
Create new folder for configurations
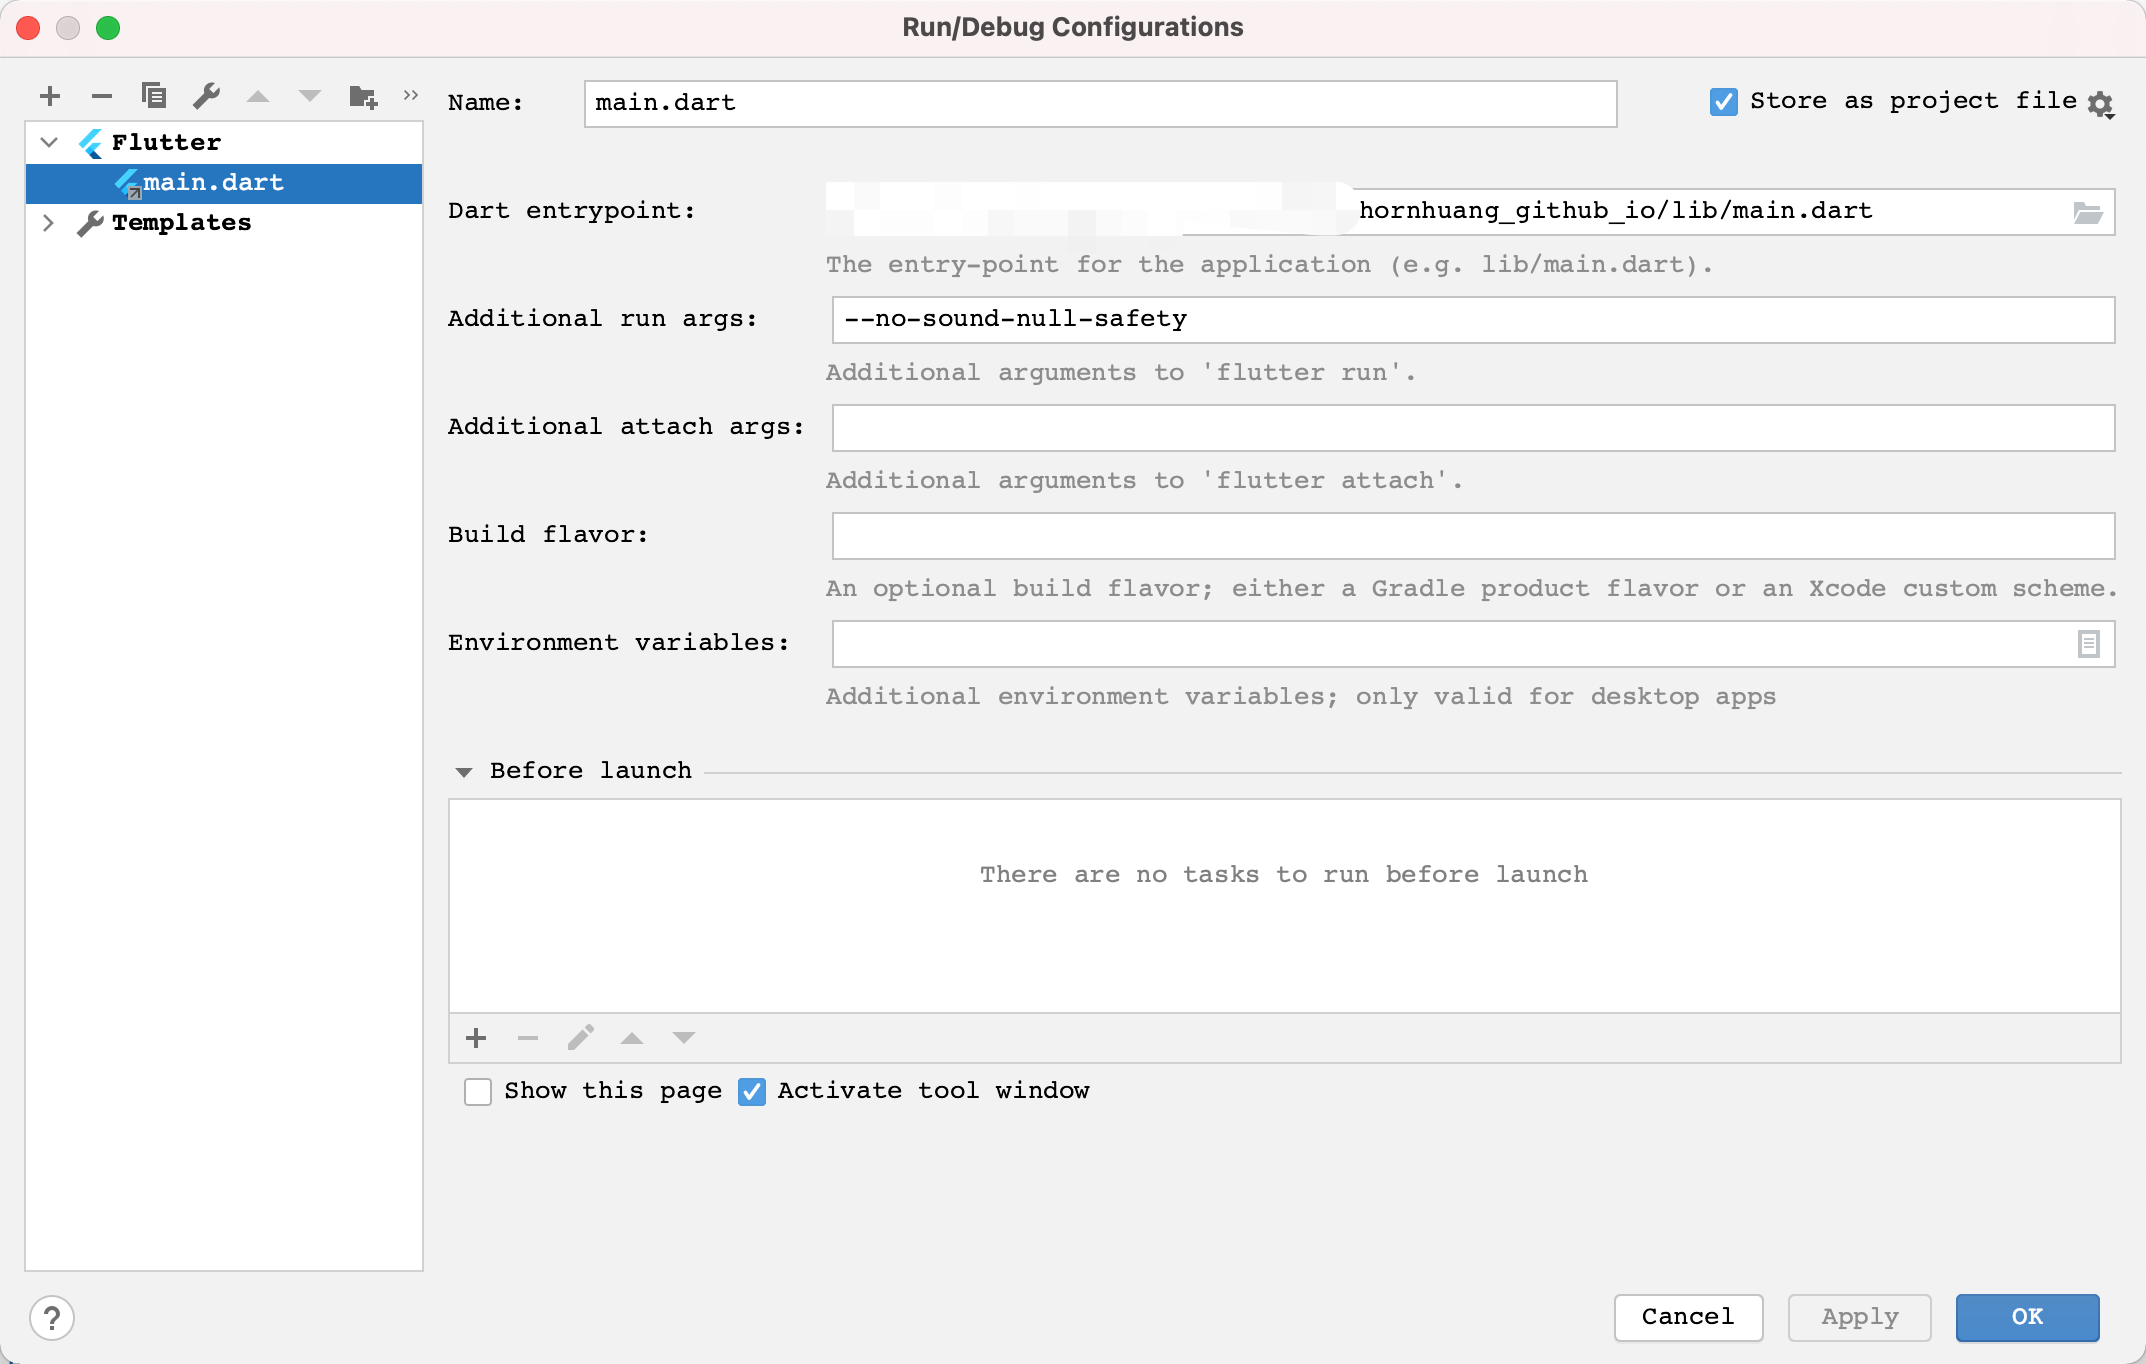363,96
